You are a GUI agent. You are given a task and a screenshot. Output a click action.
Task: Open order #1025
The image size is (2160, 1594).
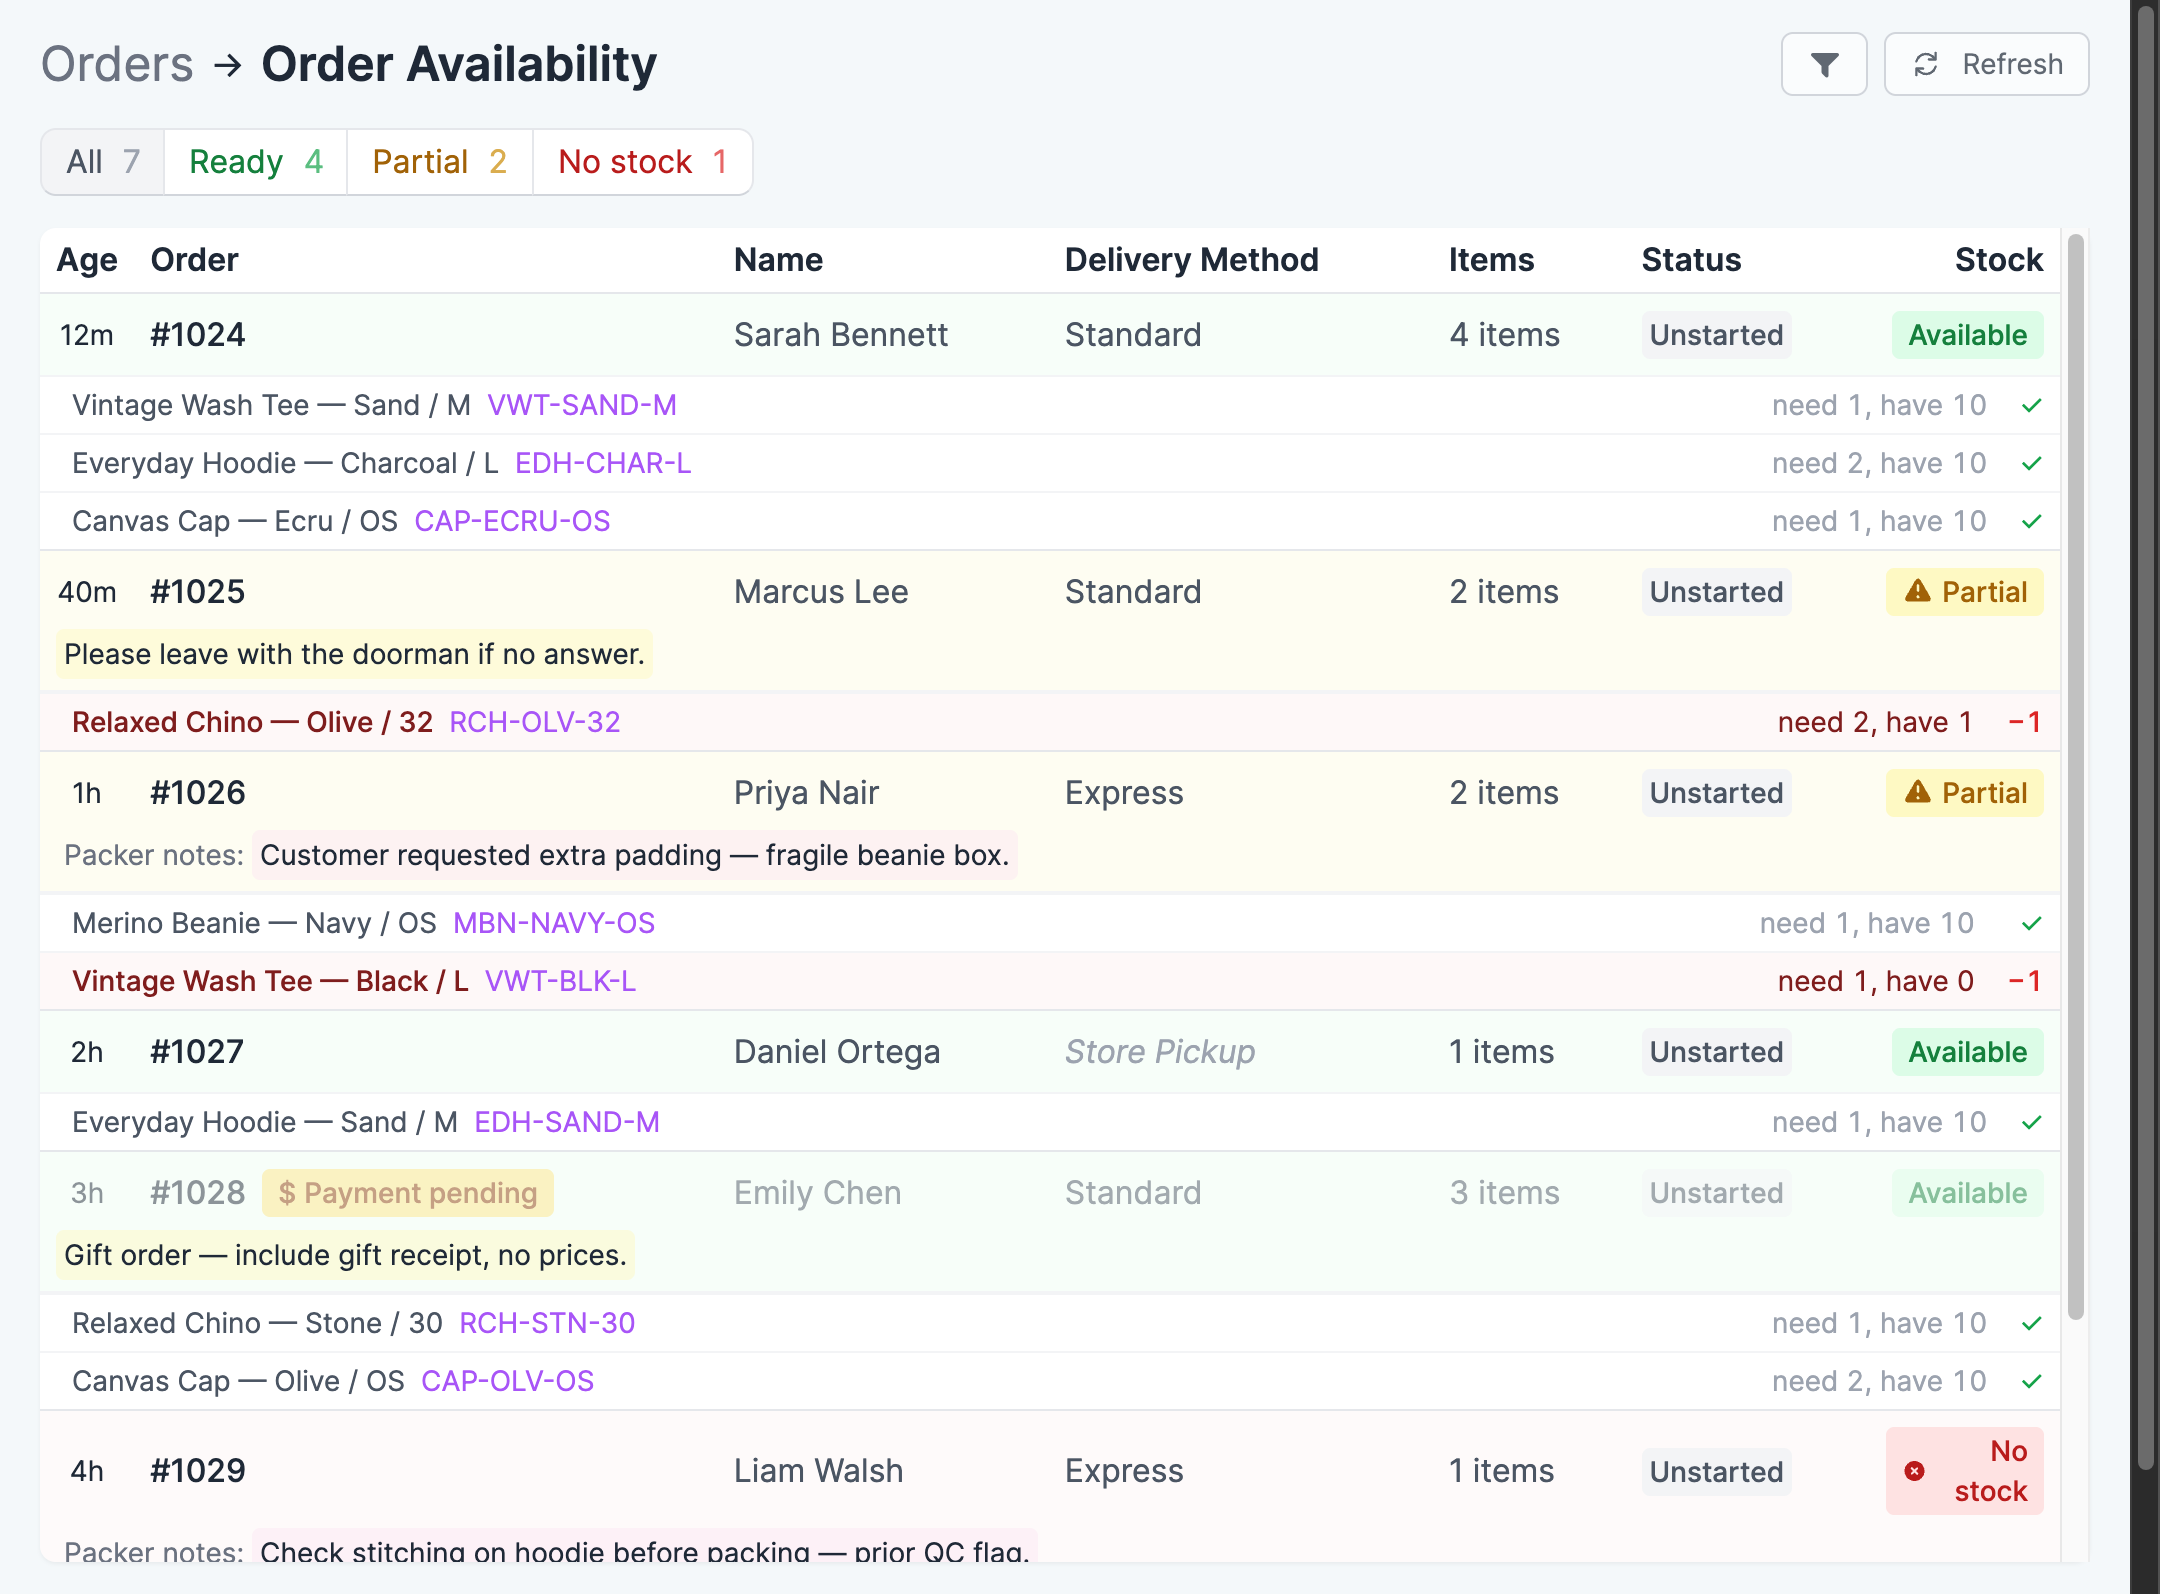[x=198, y=592]
